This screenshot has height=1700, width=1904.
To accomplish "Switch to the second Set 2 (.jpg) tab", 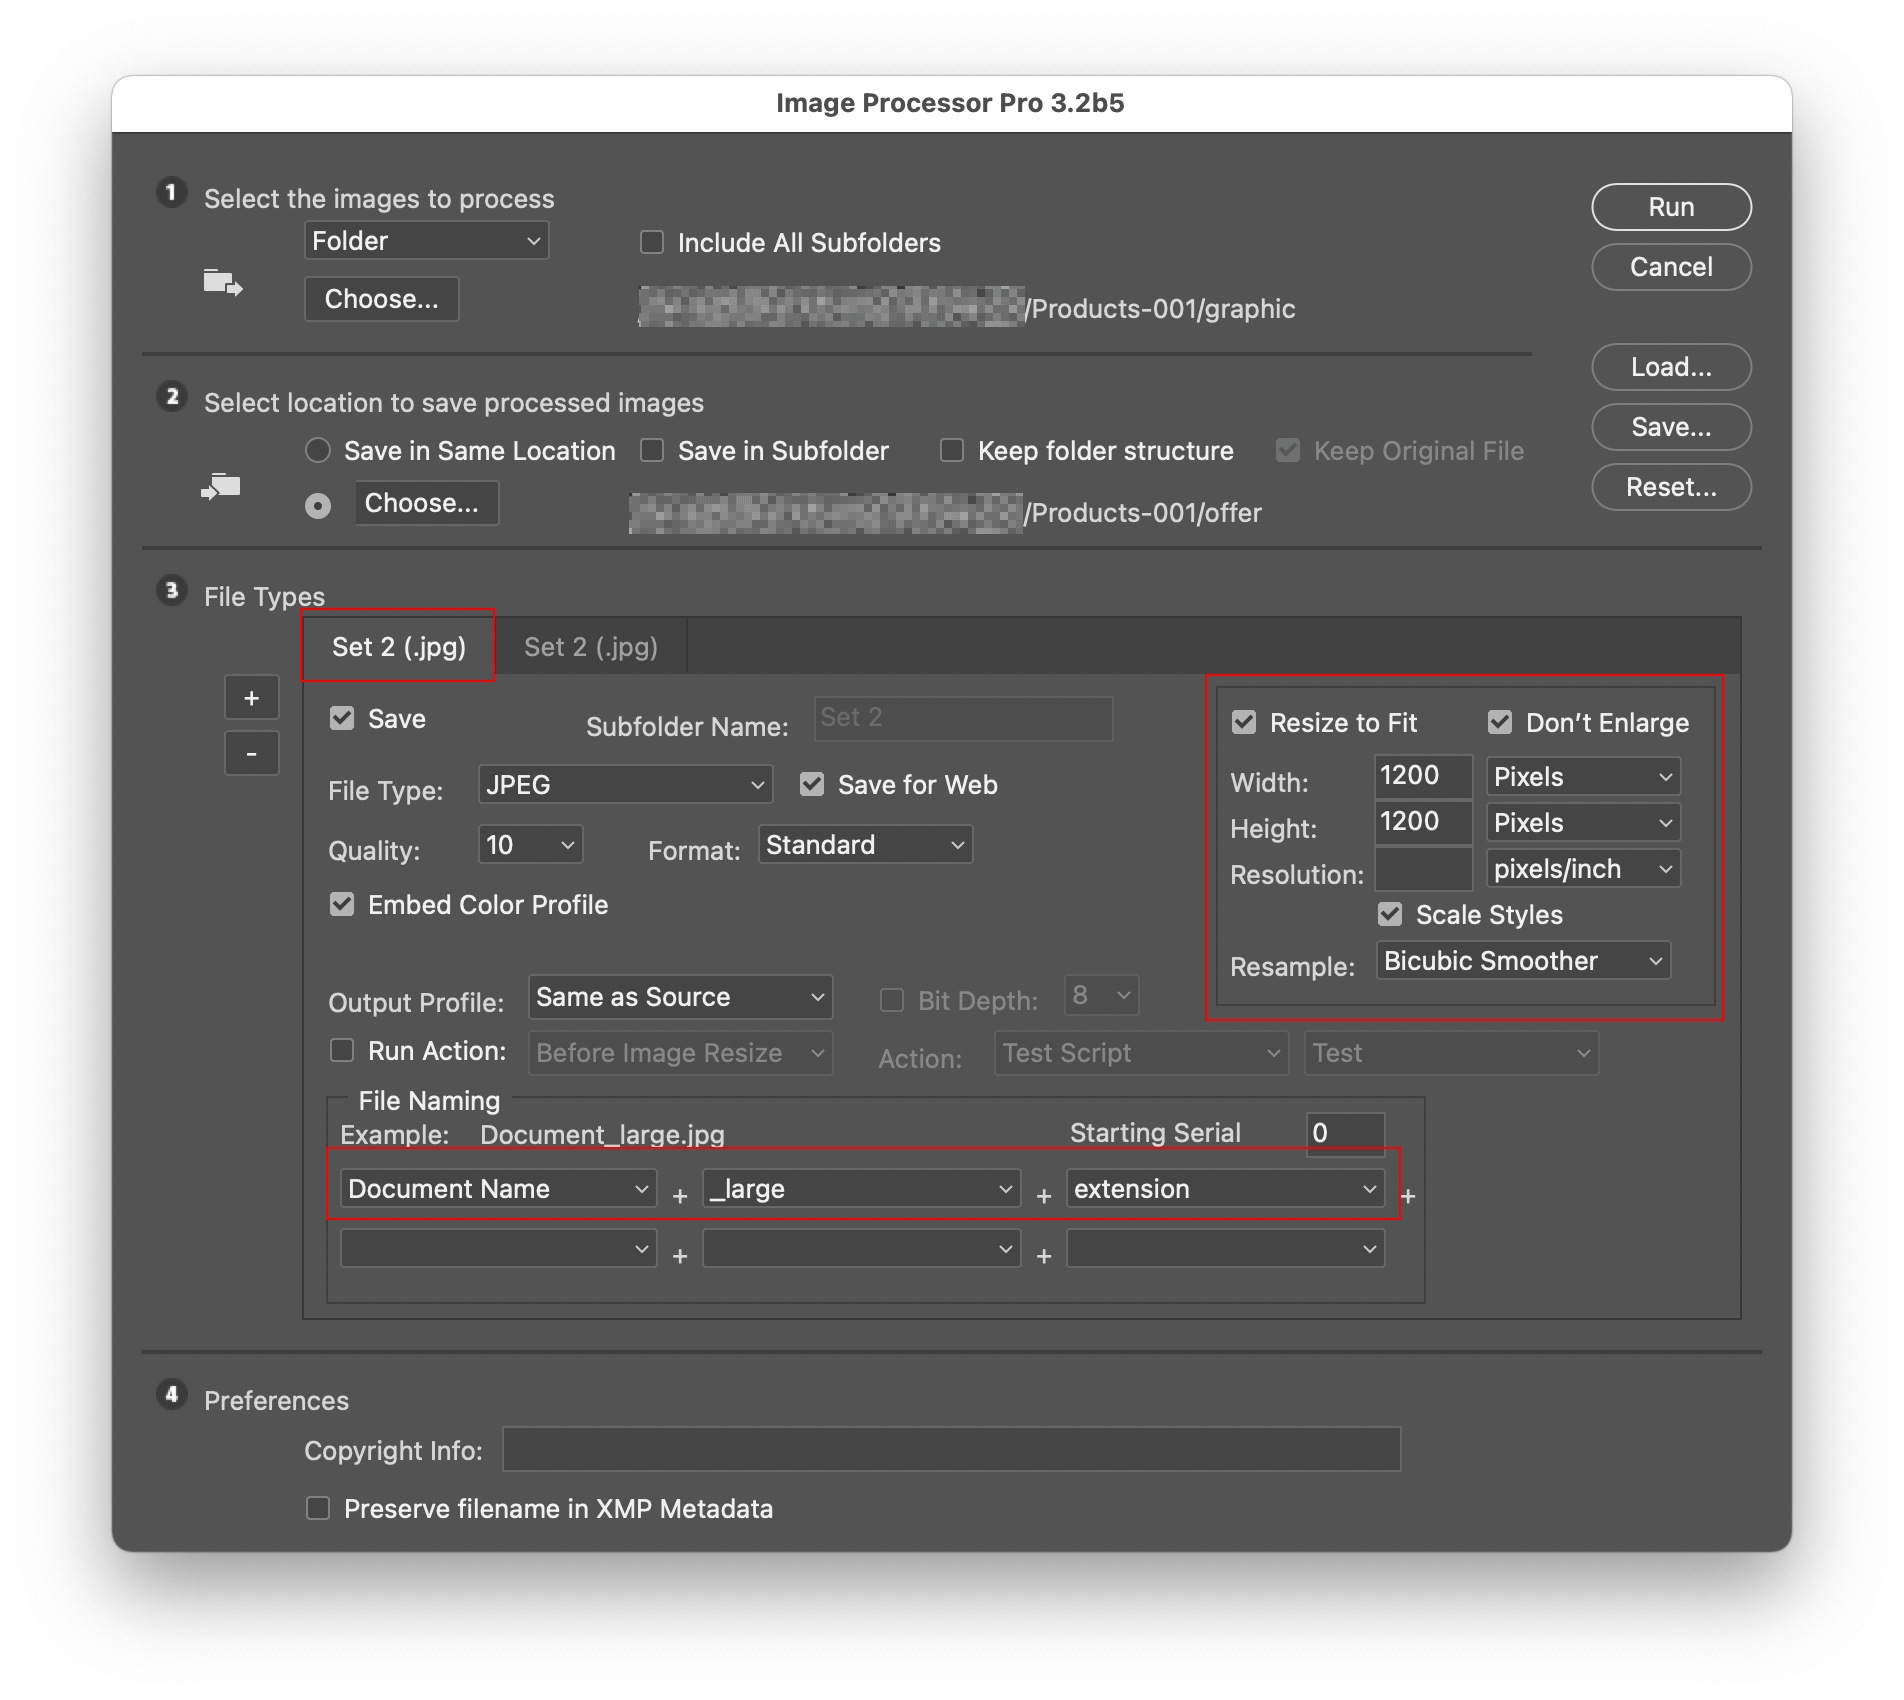I will [591, 647].
